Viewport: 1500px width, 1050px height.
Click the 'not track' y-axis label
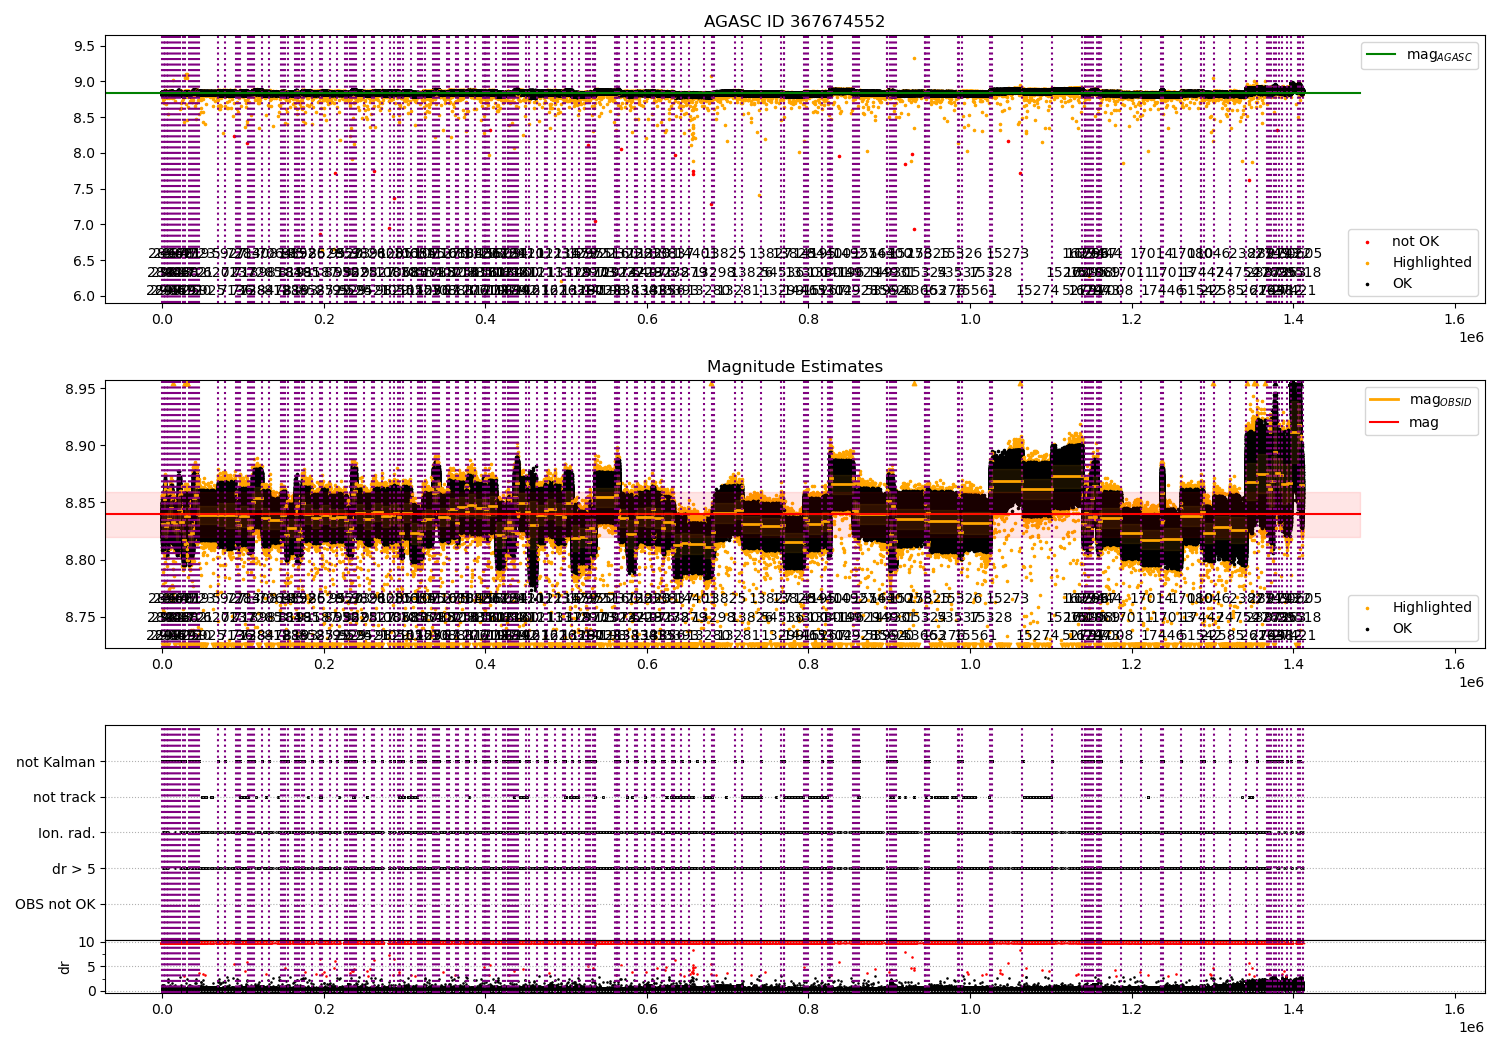pyautogui.click(x=64, y=797)
